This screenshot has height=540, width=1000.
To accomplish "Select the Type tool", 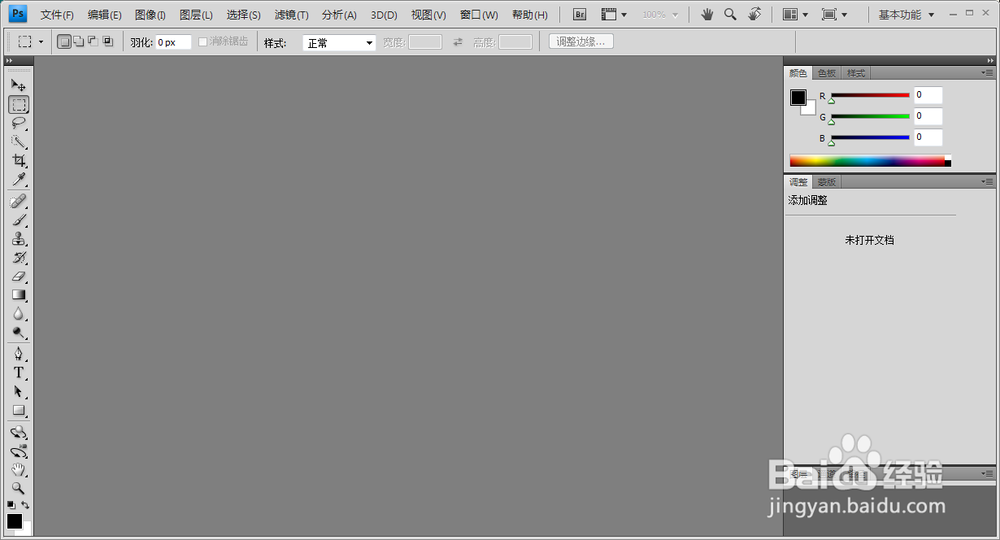I will coord(18,373).
